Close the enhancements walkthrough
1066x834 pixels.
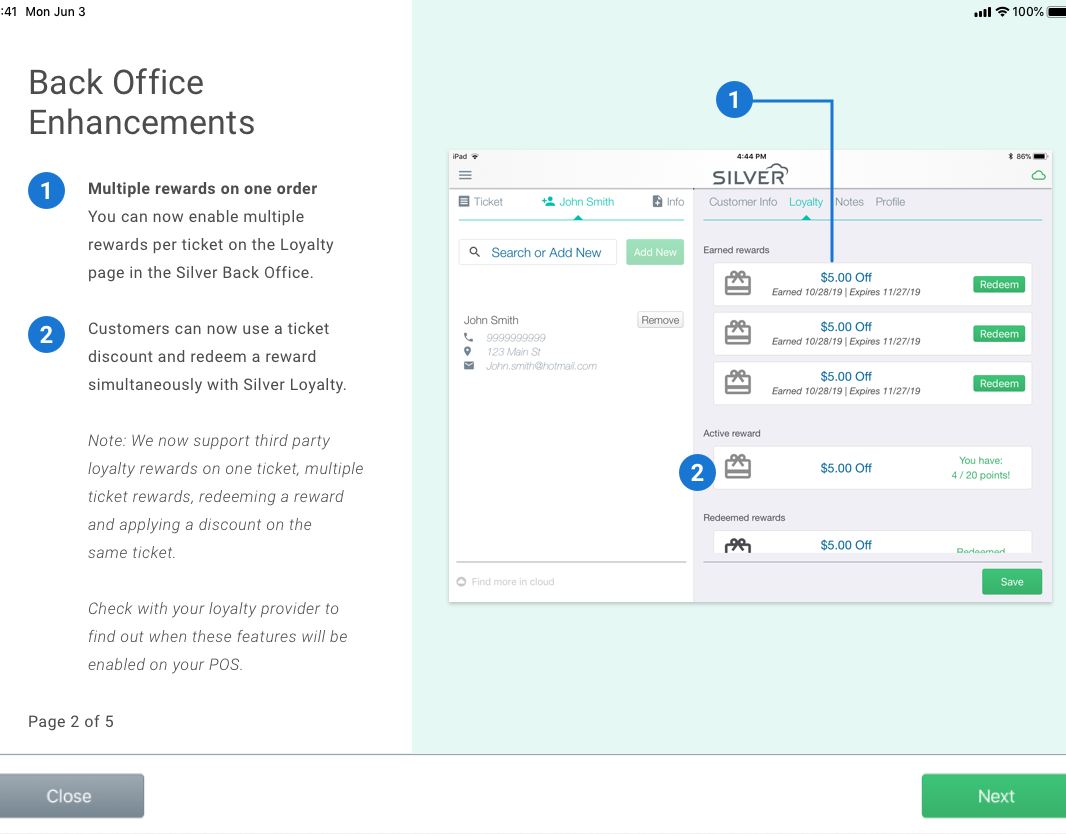click(71, 796)
